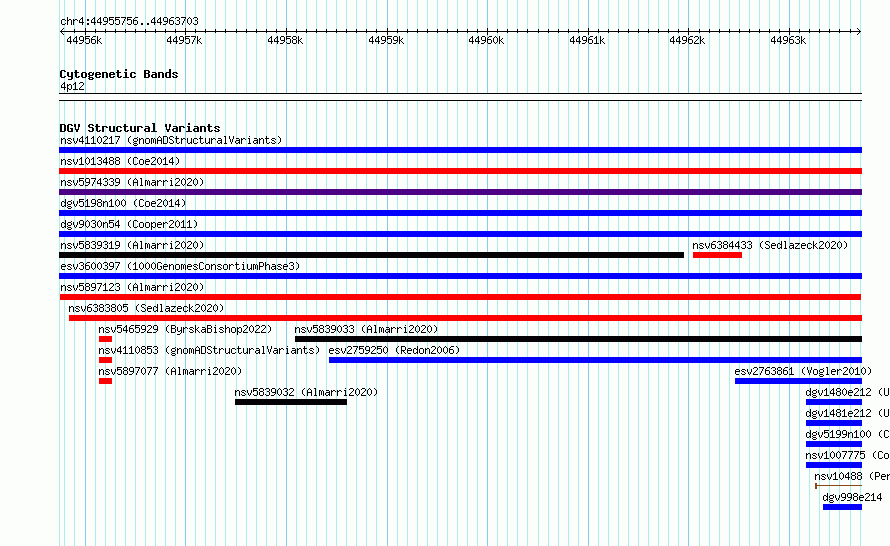Click the blue bar under dgv5199n100

pos(834,444)
